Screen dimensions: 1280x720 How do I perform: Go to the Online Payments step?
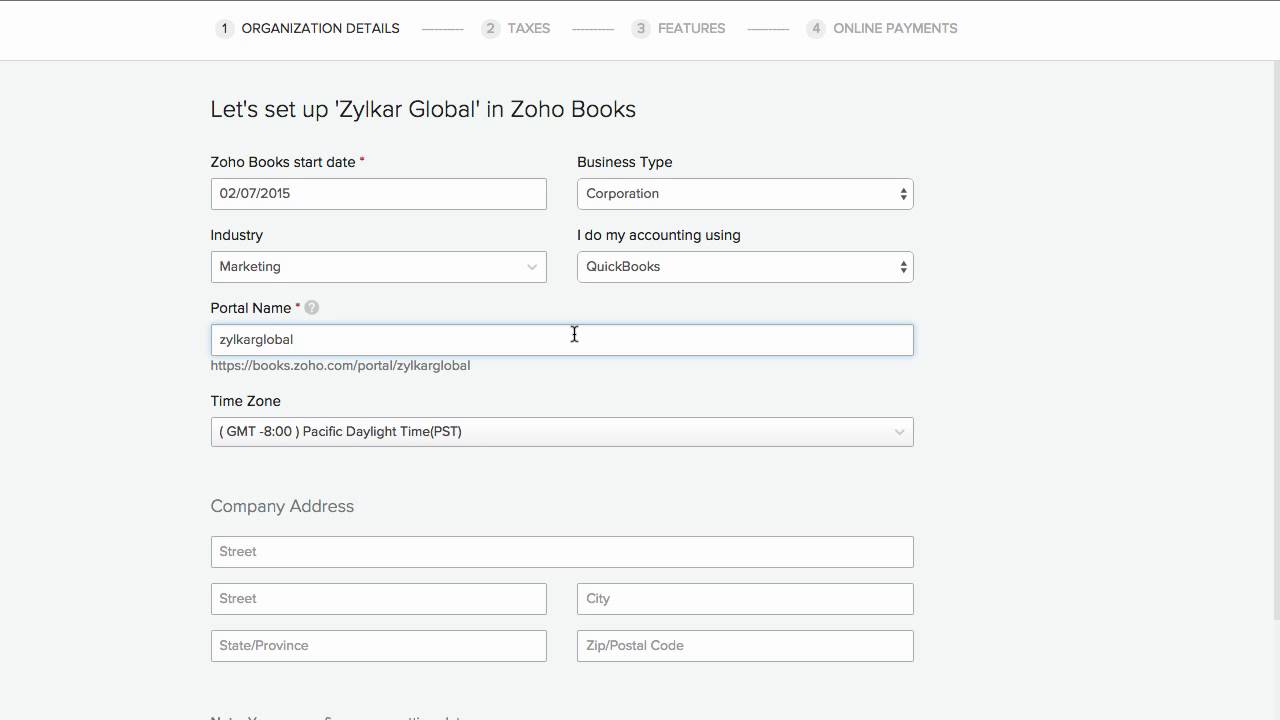[x=882, y=28]
